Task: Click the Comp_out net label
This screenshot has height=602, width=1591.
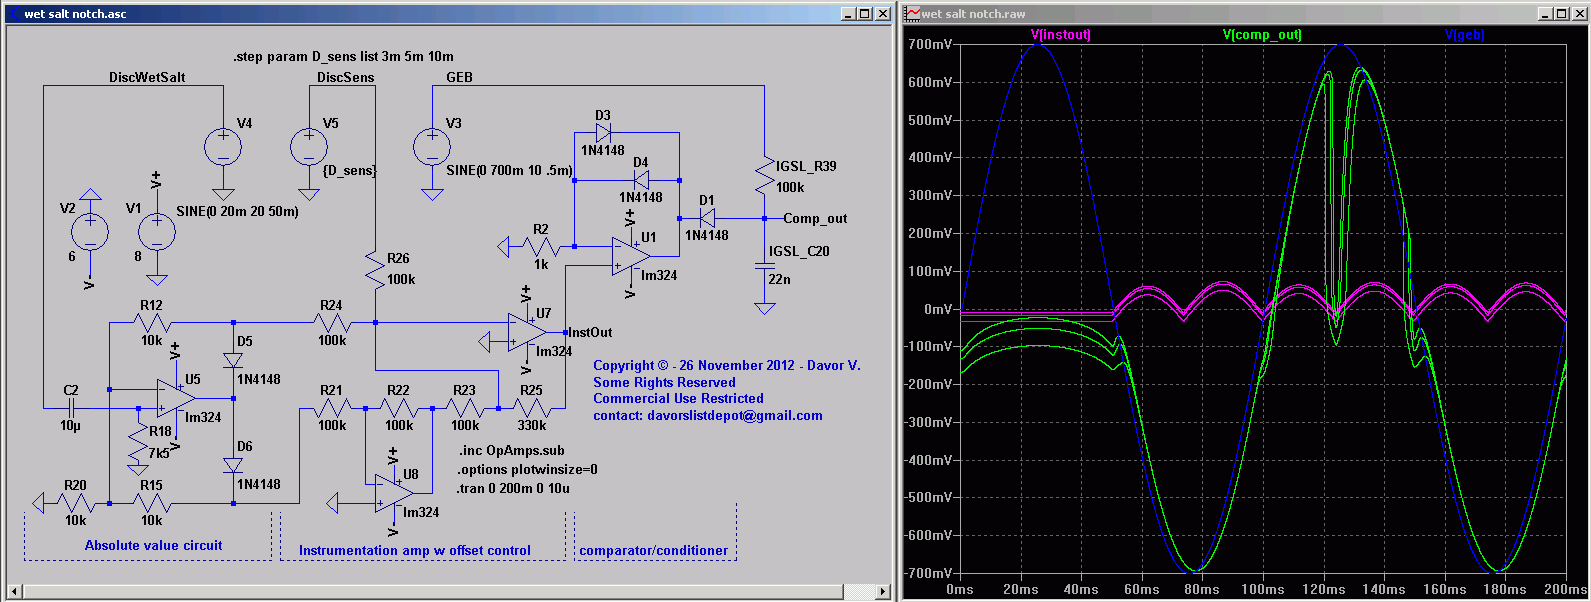Action: tap(815, 218)
